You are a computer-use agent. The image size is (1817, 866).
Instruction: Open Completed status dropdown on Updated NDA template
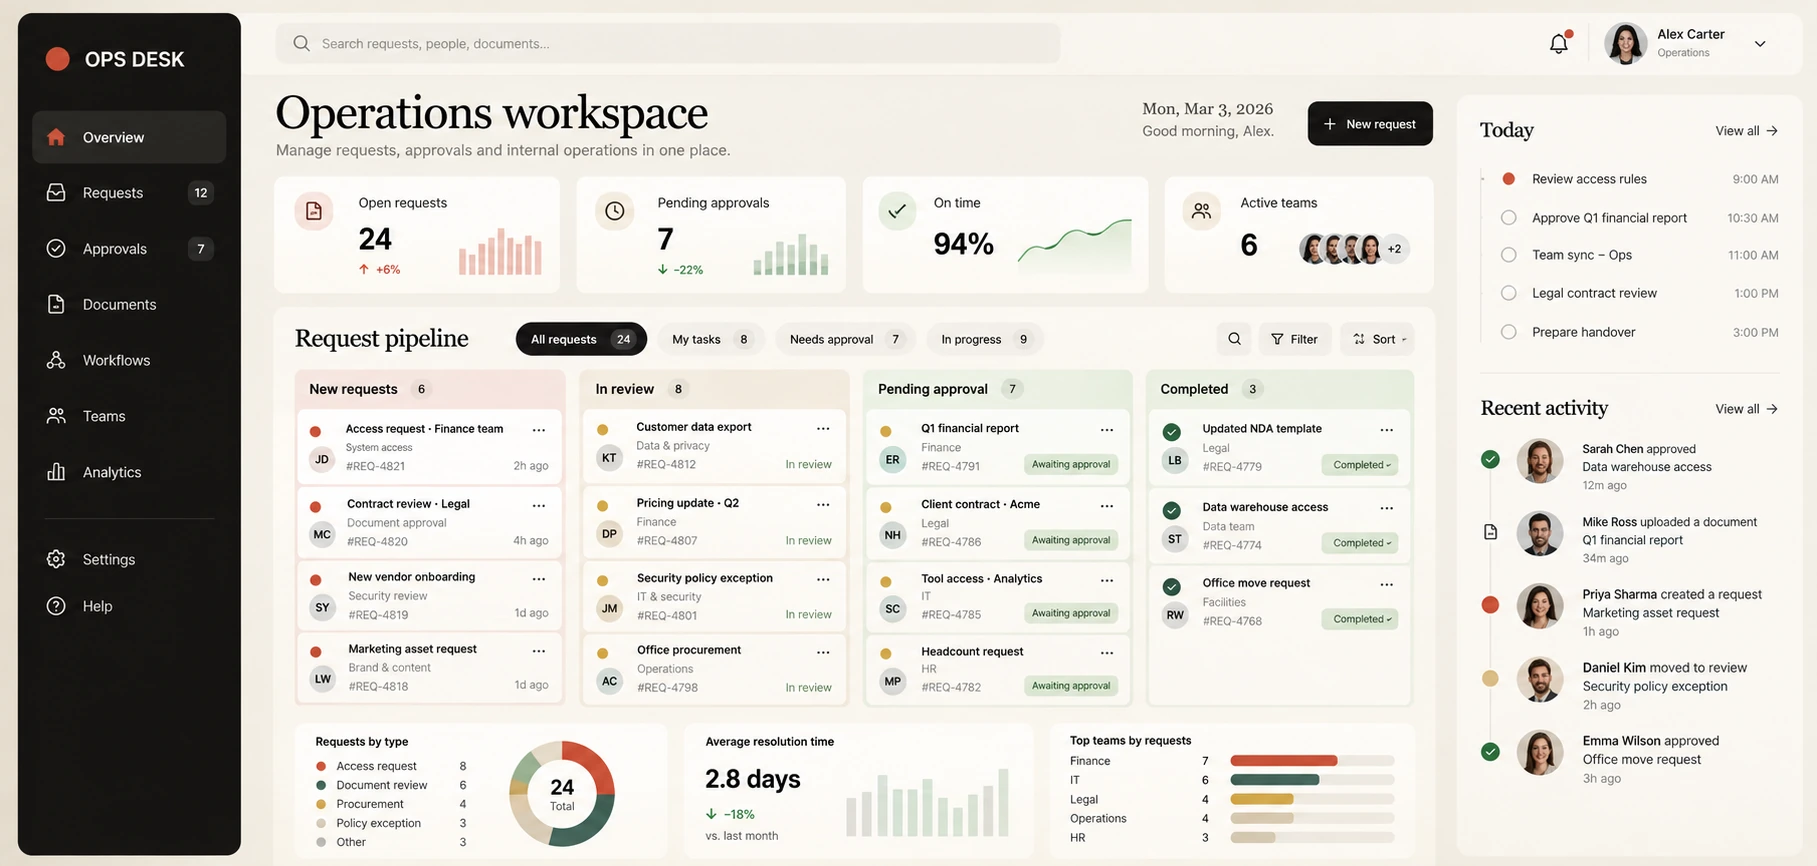1360,465
